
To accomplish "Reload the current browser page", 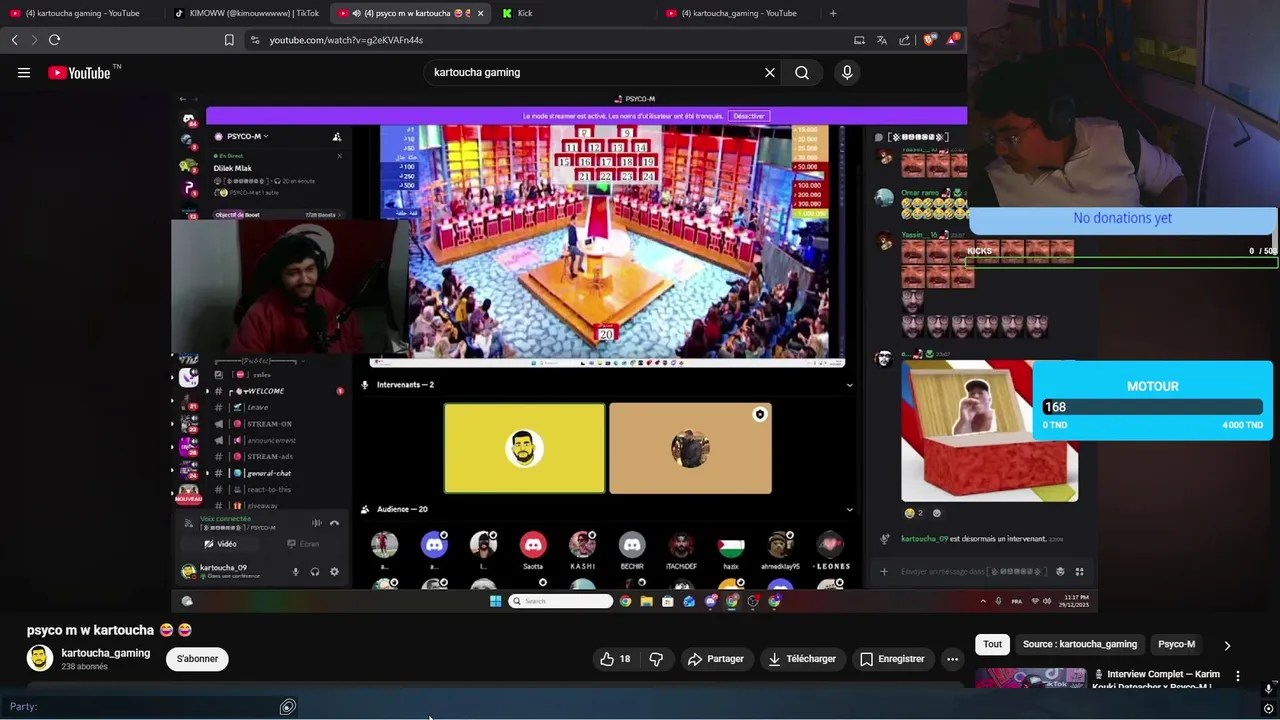I will click(x=54, y=40).
